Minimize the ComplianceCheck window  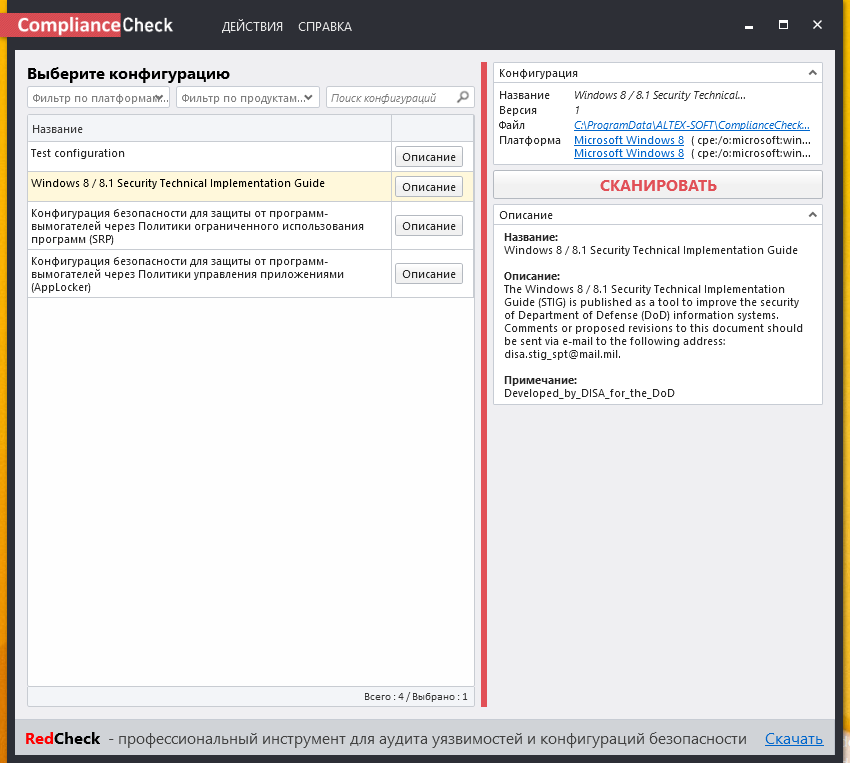pos(749,25)
